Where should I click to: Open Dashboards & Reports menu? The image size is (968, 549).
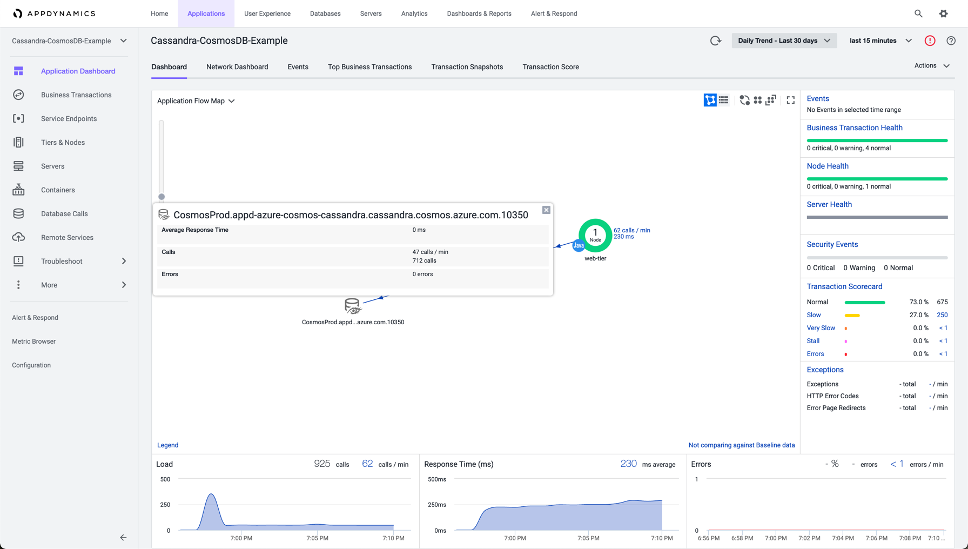pyautogui.click(x=479, y=14)
